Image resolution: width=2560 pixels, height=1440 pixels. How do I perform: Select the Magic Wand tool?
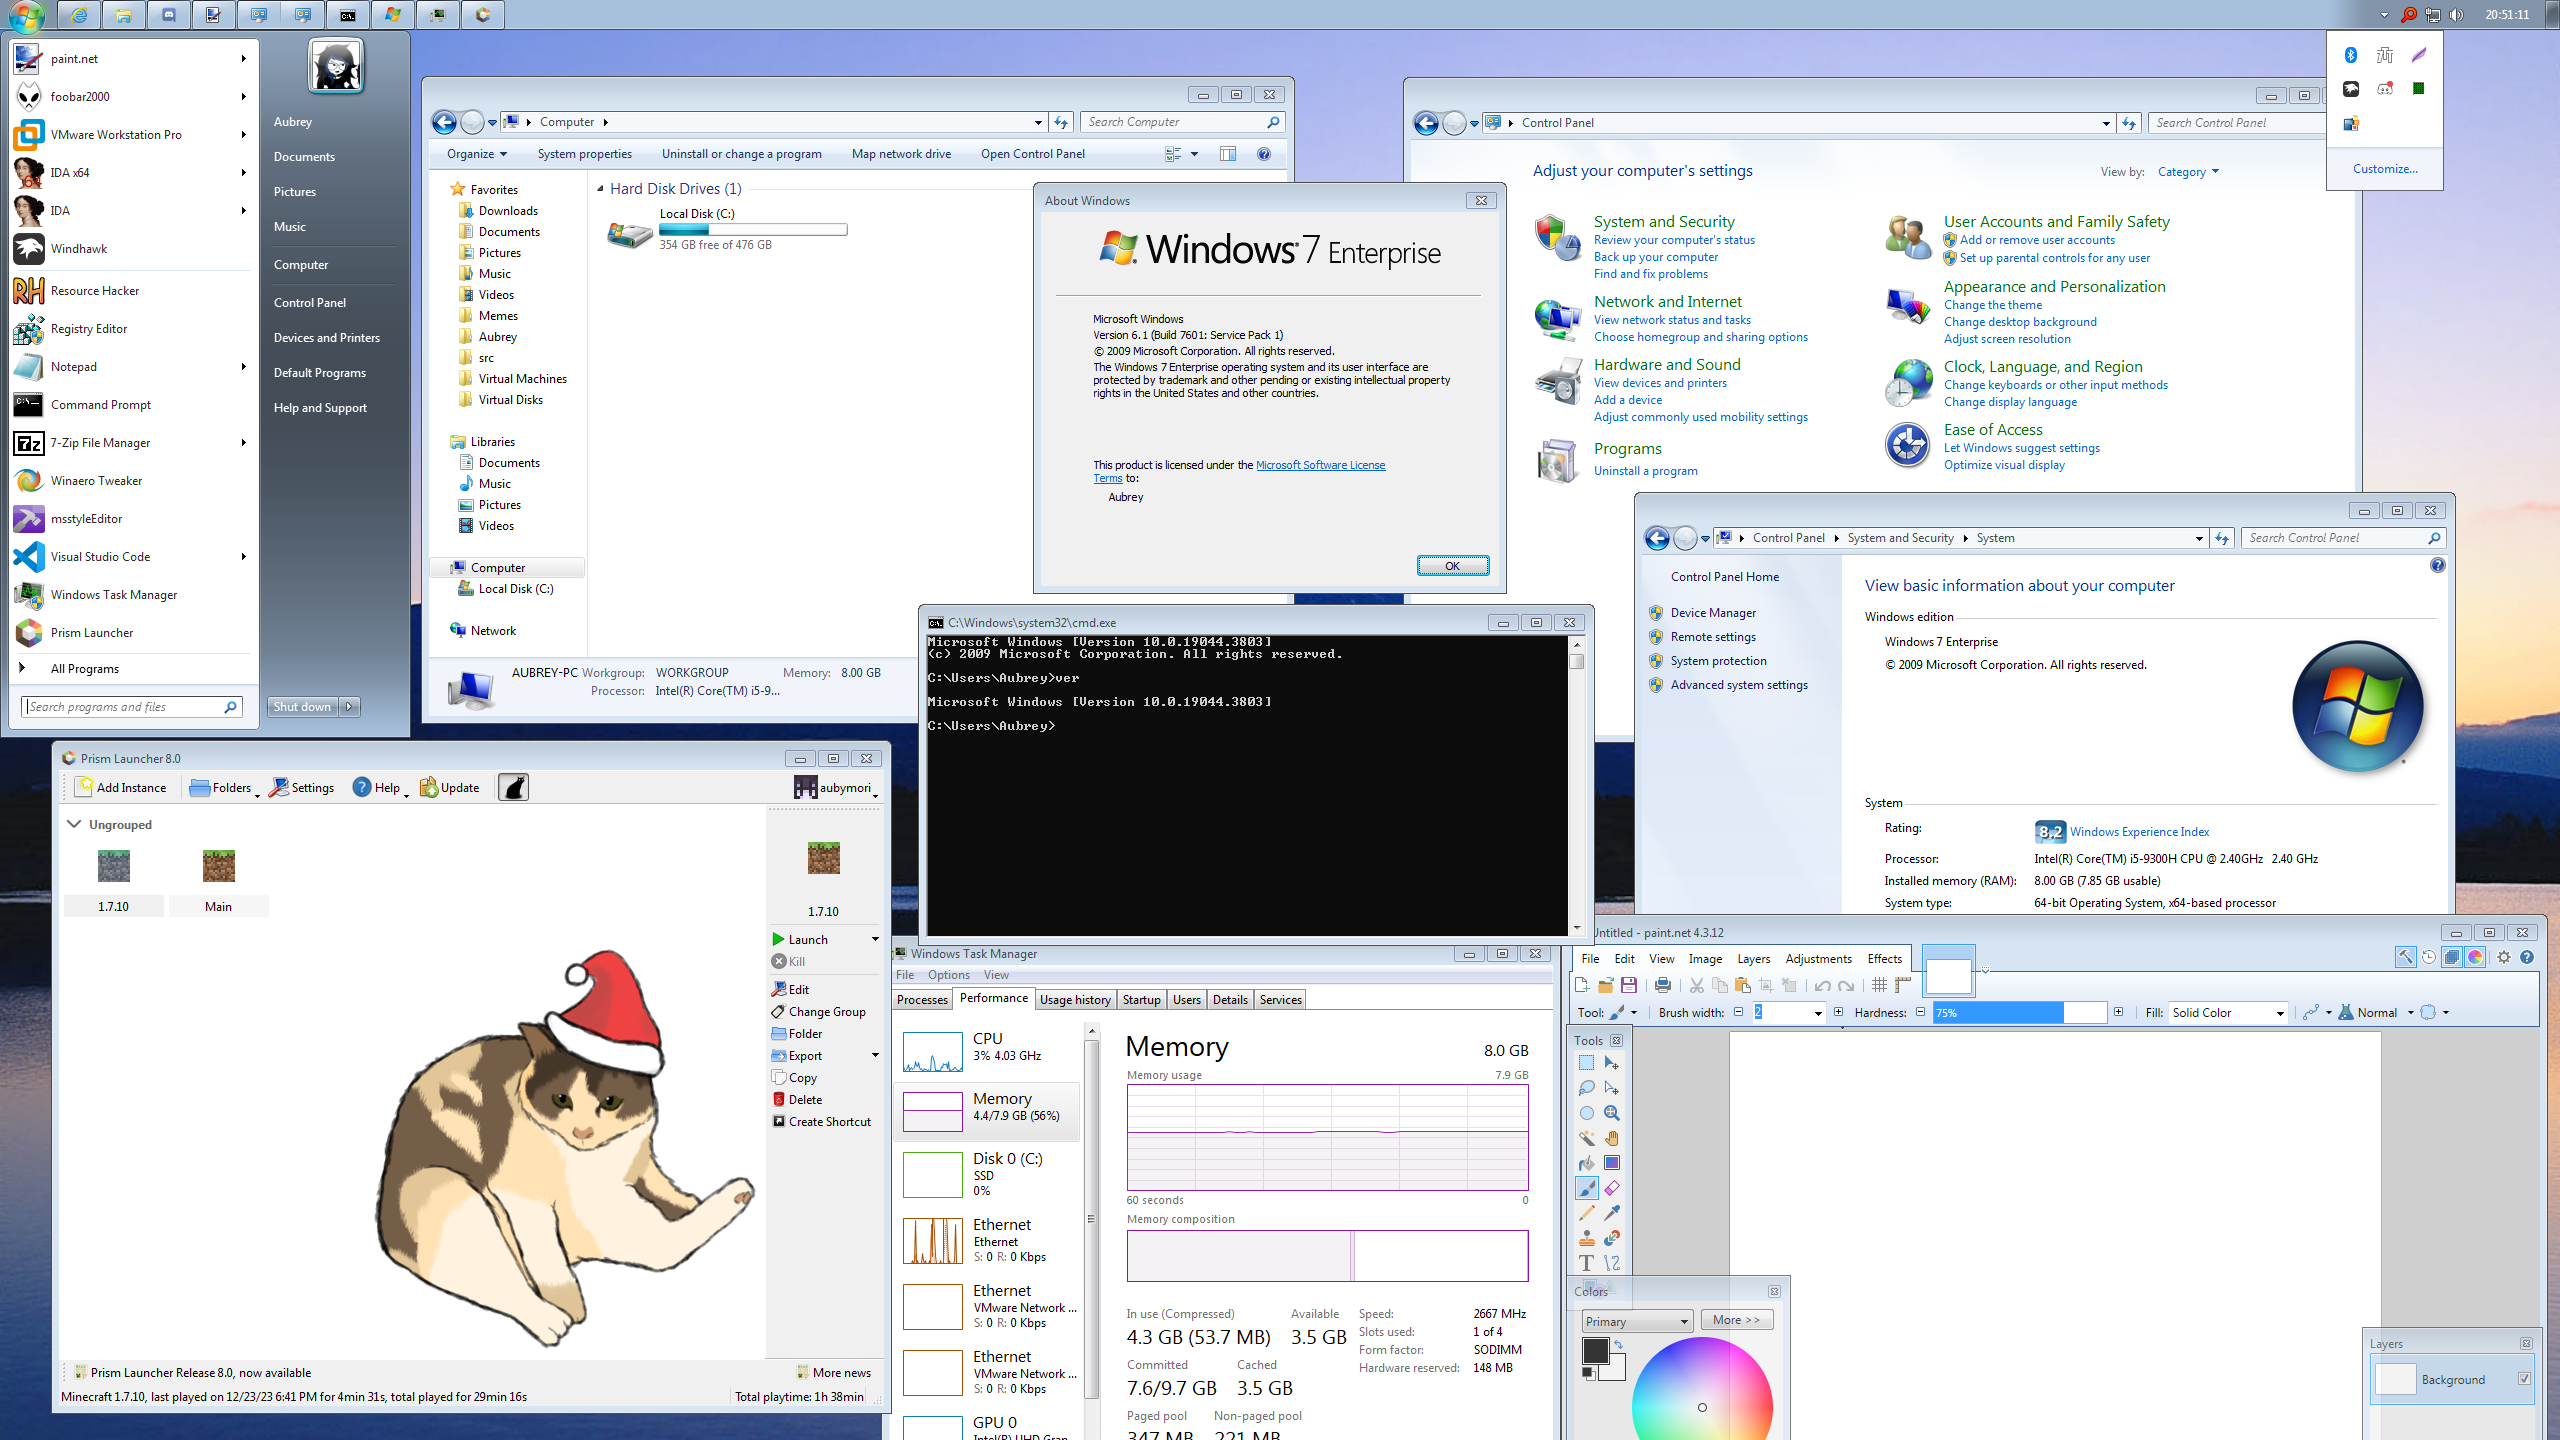[1587, 1138]
